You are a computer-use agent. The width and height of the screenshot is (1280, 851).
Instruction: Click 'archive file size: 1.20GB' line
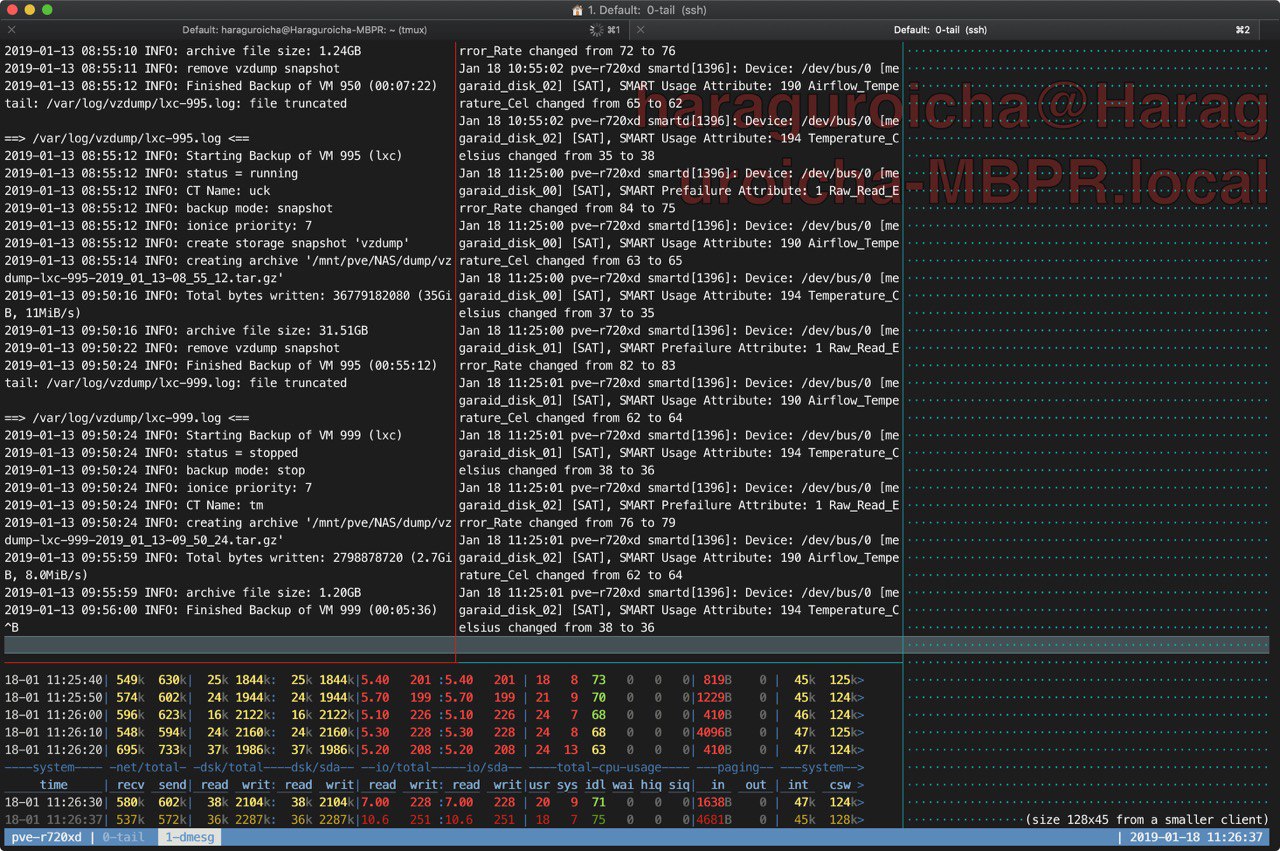[183, 593]
